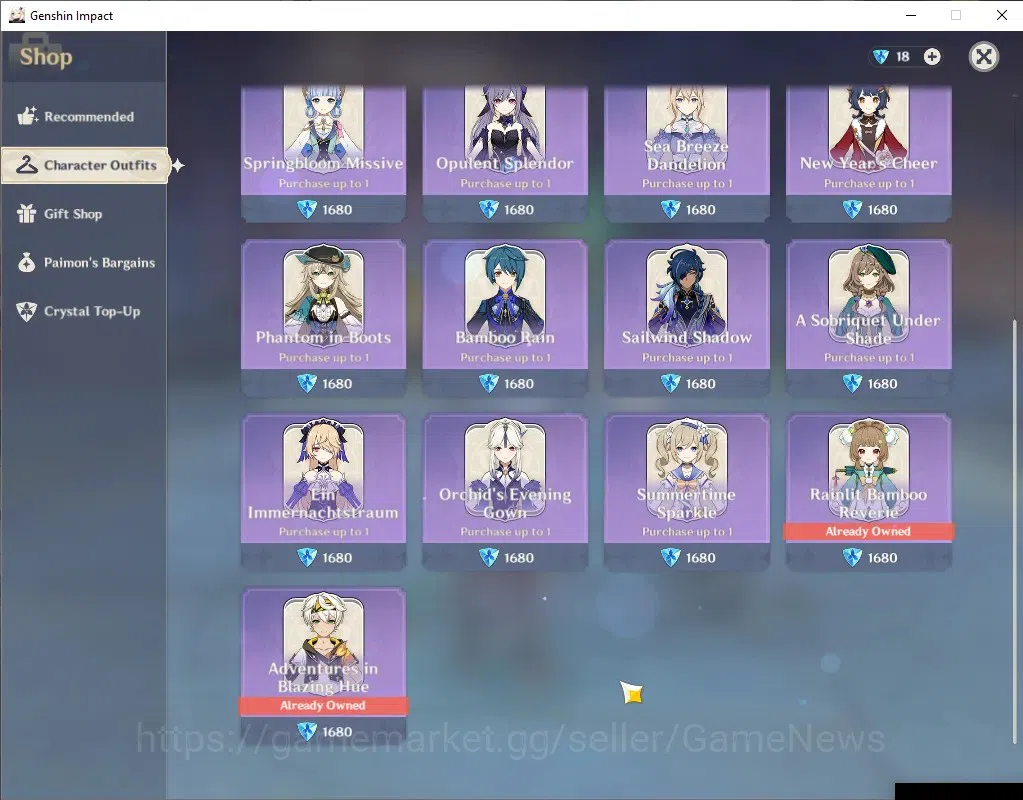The width and height of the screenshot is (1023, 800).
Task: Click the 1680 price under Opulent Splendor
Action: click(x=519, y=209)
